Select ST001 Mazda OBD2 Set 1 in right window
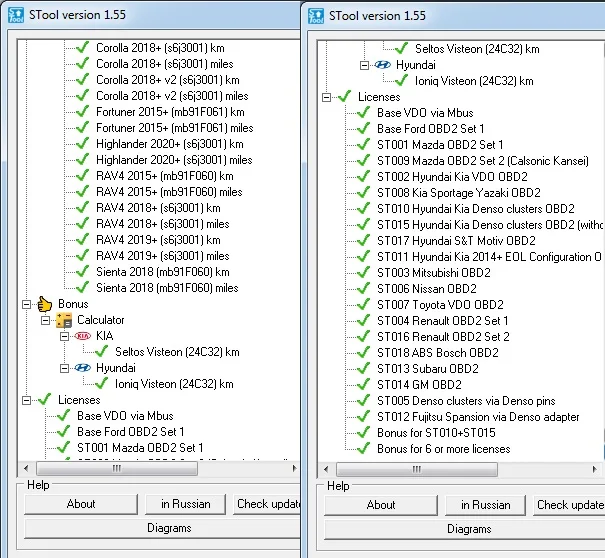Screen dimensions: 605x558 pos(440,145)
